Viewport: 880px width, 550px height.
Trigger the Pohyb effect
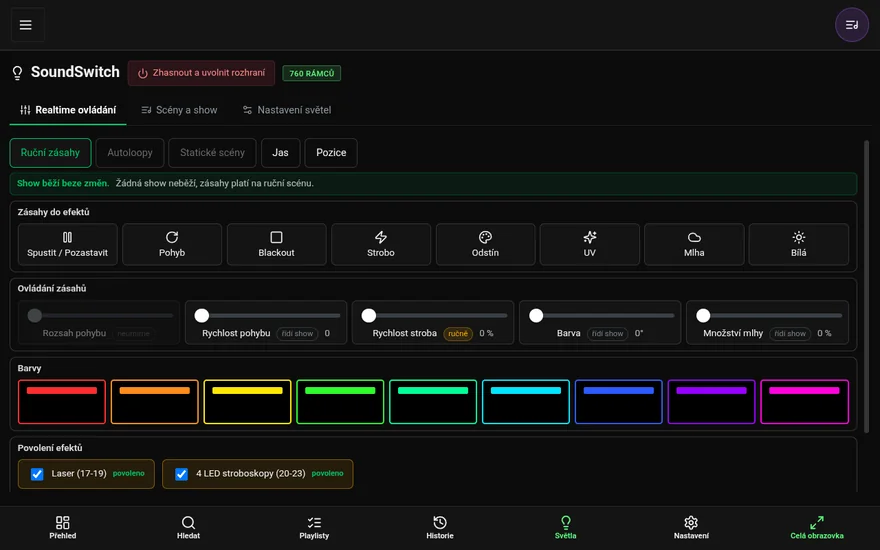pos(172,244)
